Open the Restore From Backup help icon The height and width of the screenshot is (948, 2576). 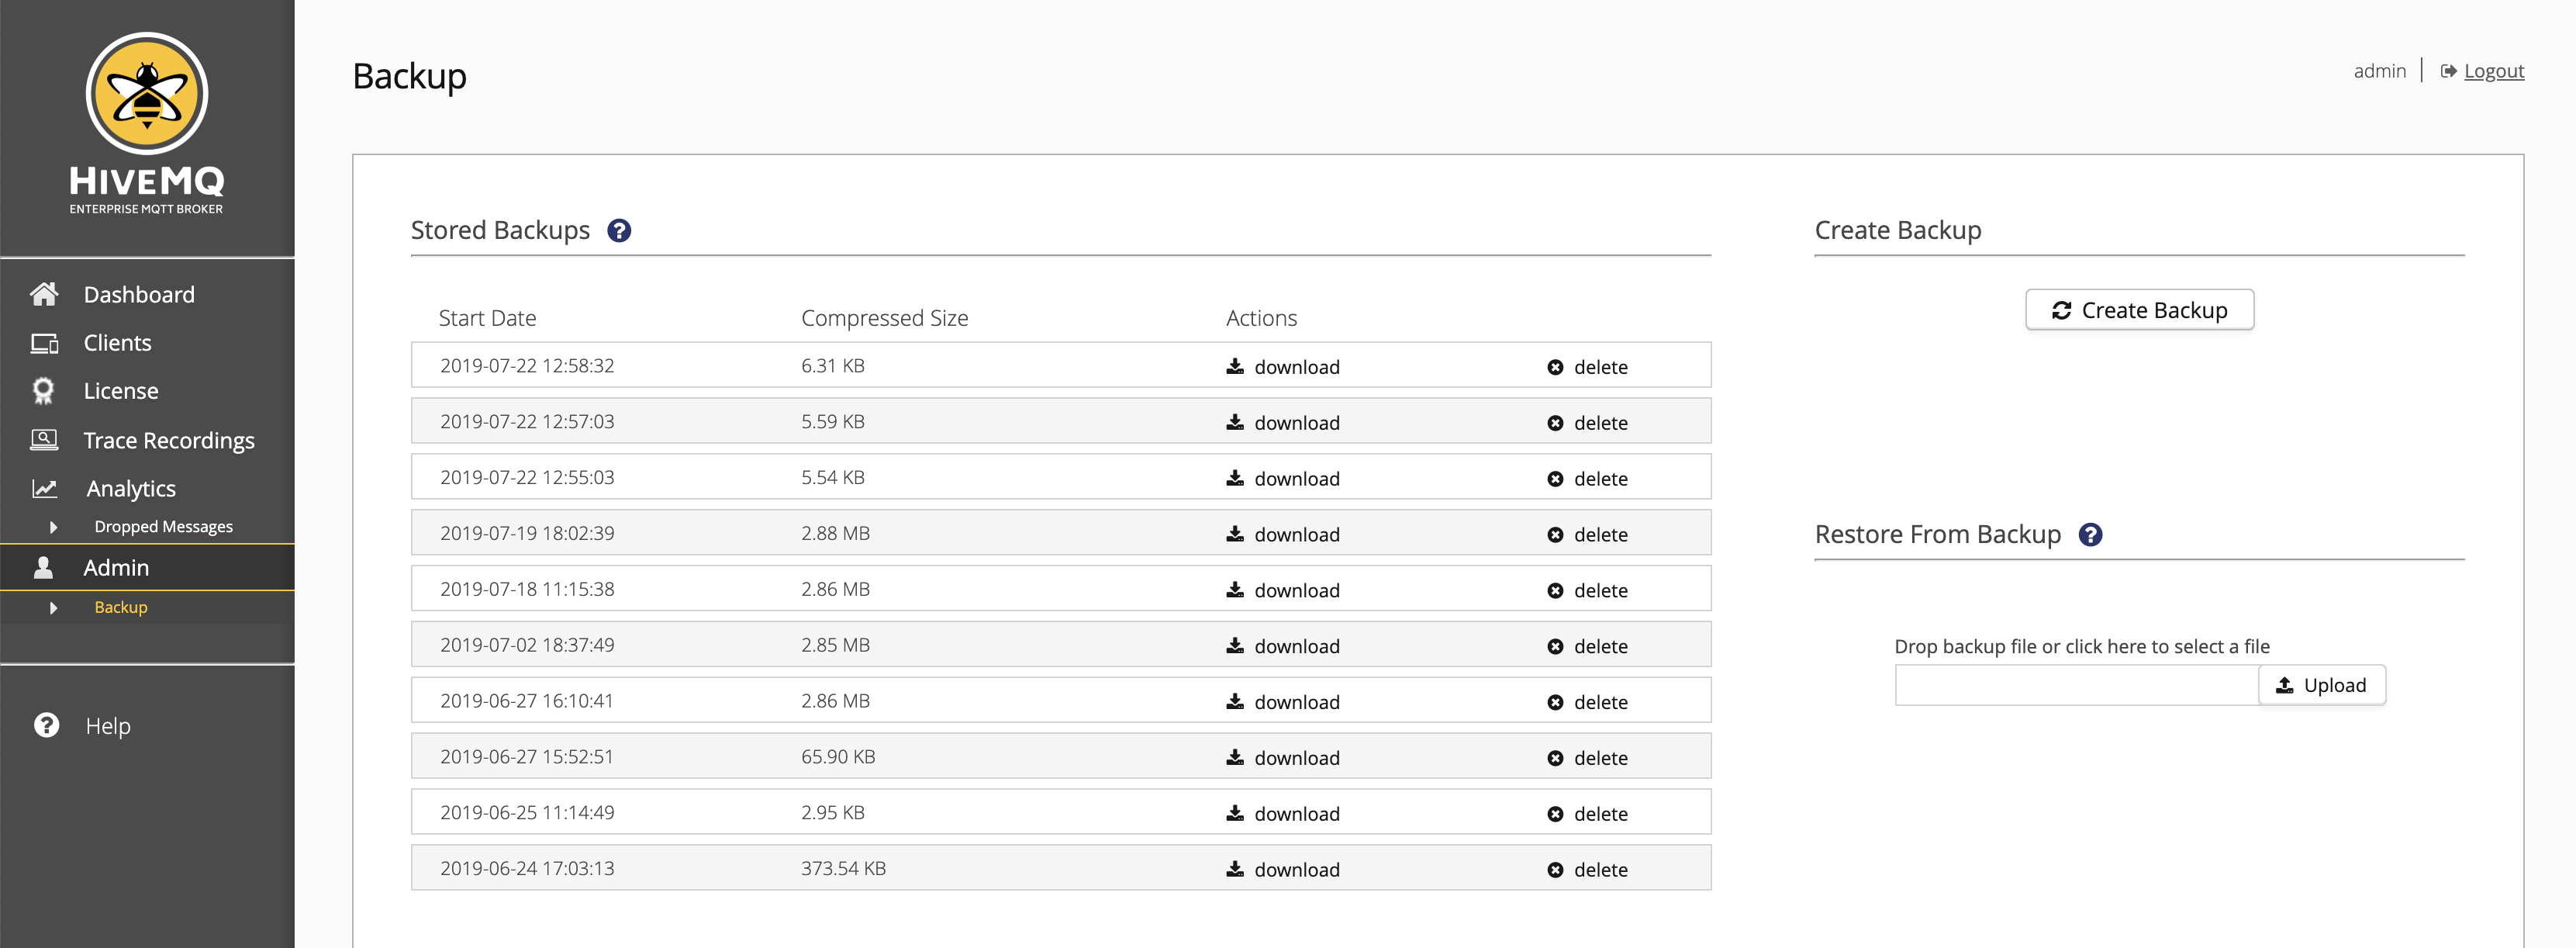coord(2090,535)
